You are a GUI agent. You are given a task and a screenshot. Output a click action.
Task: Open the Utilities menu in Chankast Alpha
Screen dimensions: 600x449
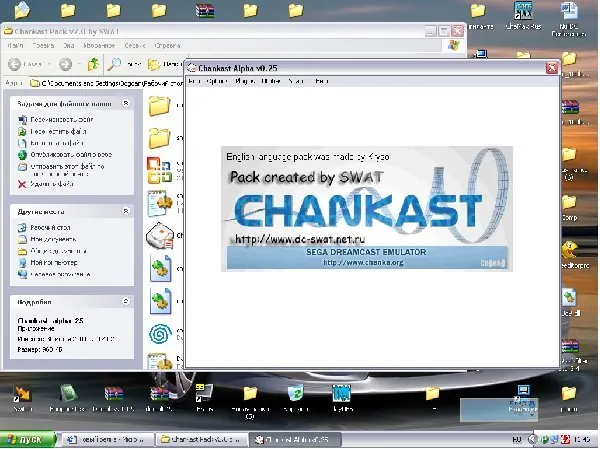pyautogui.click(x=271, y=81)
